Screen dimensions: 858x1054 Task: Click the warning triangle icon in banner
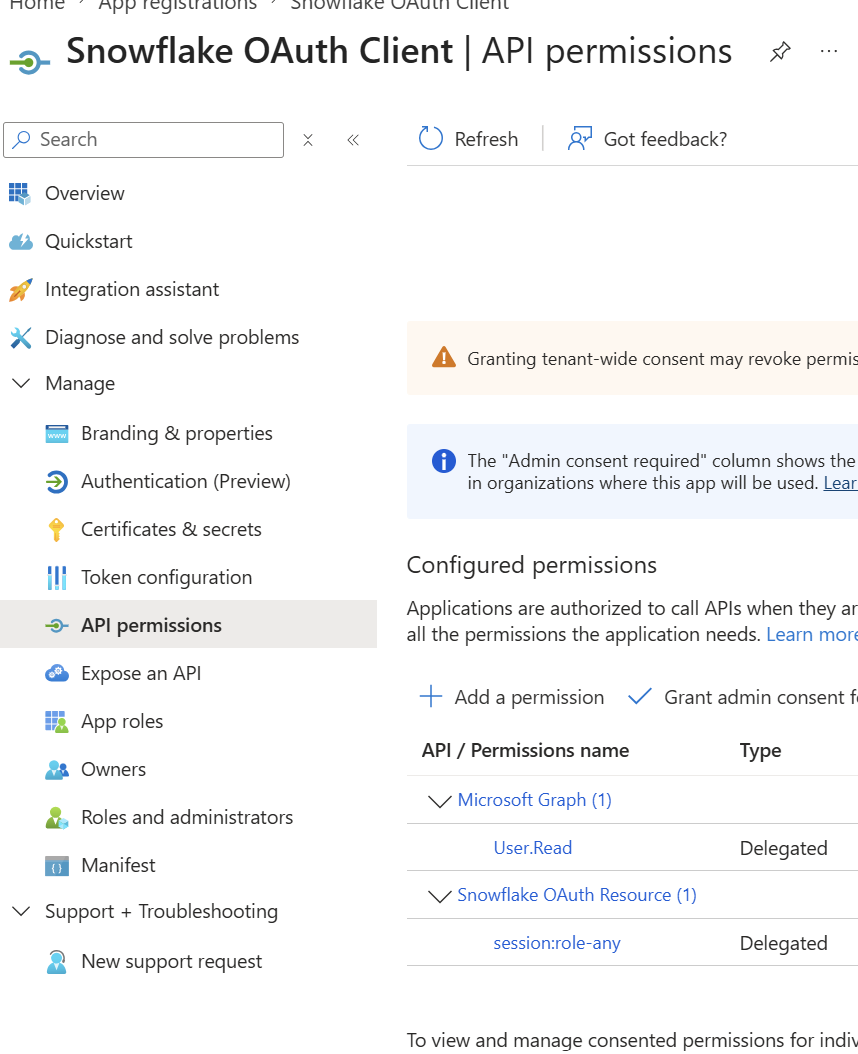[x=444, y=358]
